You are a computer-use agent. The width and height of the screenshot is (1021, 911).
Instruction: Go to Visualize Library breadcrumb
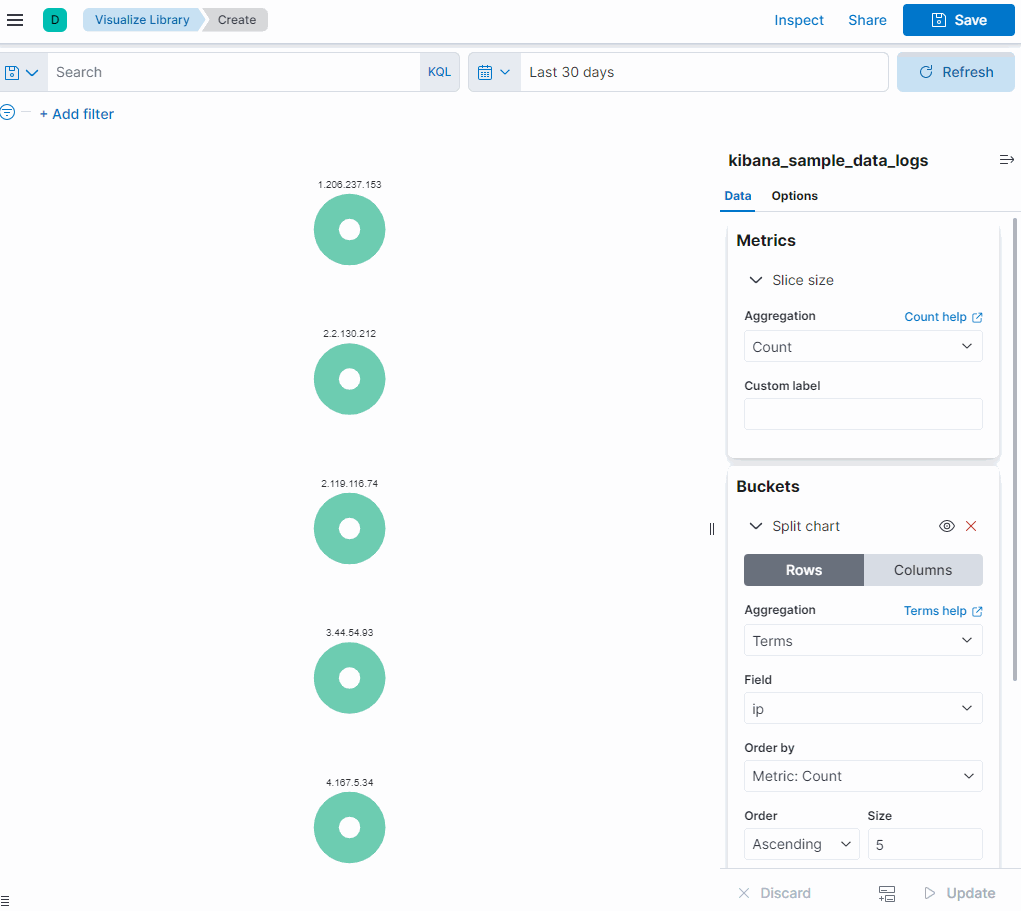point(142,20)
